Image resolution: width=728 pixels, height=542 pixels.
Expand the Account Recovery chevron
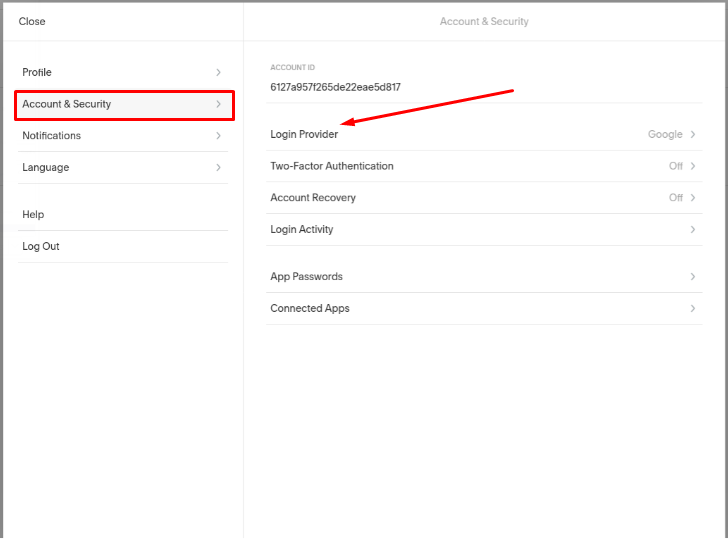693,198
